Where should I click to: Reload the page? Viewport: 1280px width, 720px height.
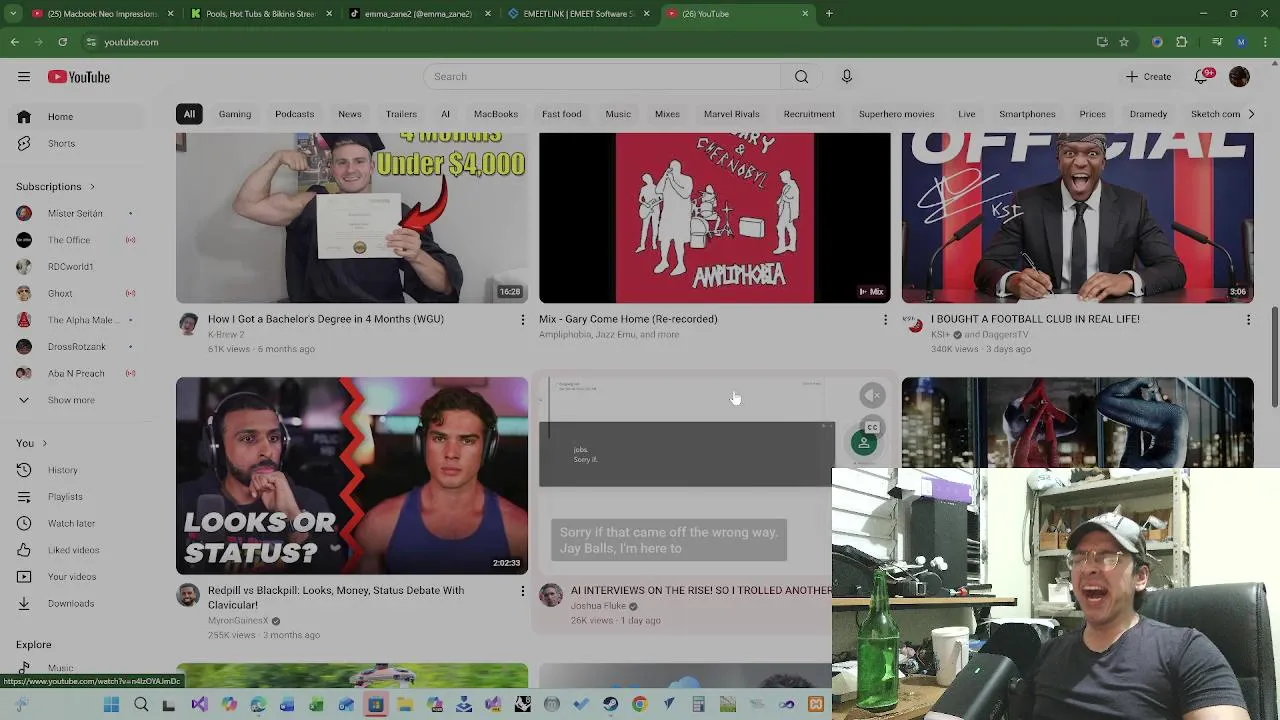pyautogui.click(x=63, y=42)
